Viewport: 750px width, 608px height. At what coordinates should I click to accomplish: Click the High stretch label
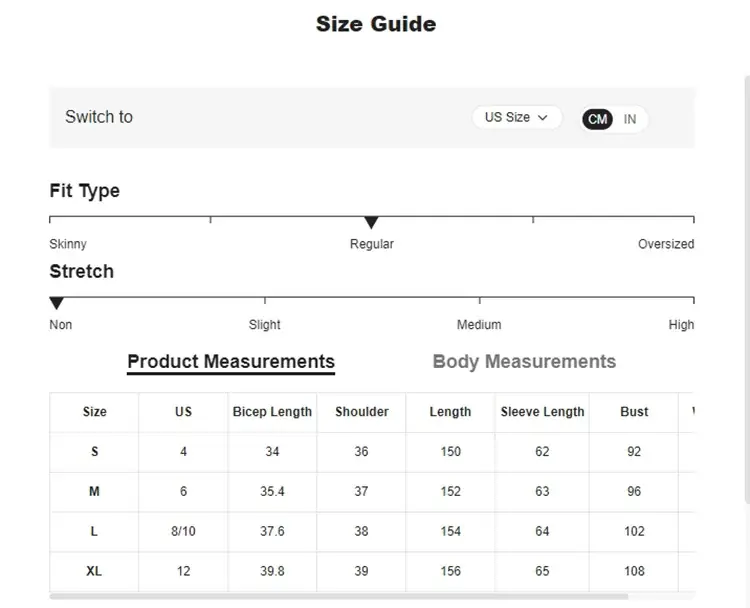(681, 325)
